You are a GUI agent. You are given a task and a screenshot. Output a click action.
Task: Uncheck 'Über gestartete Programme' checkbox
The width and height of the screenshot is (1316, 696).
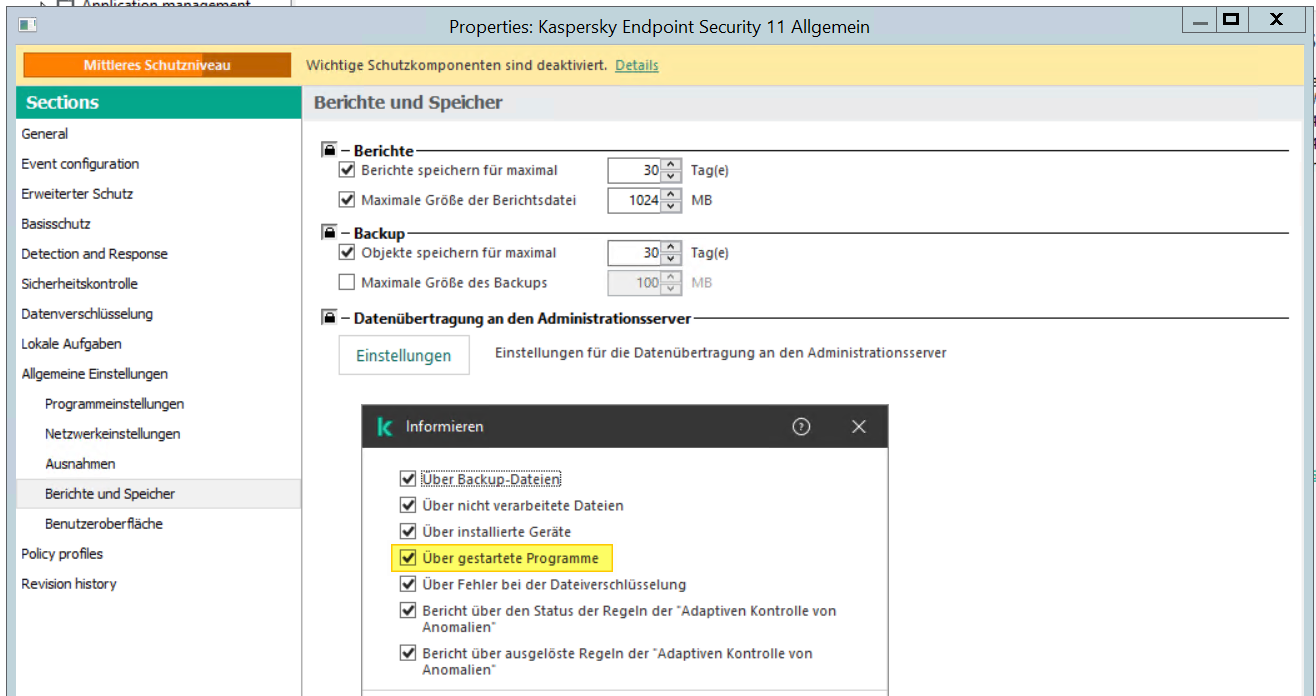[x=408, y=558]
